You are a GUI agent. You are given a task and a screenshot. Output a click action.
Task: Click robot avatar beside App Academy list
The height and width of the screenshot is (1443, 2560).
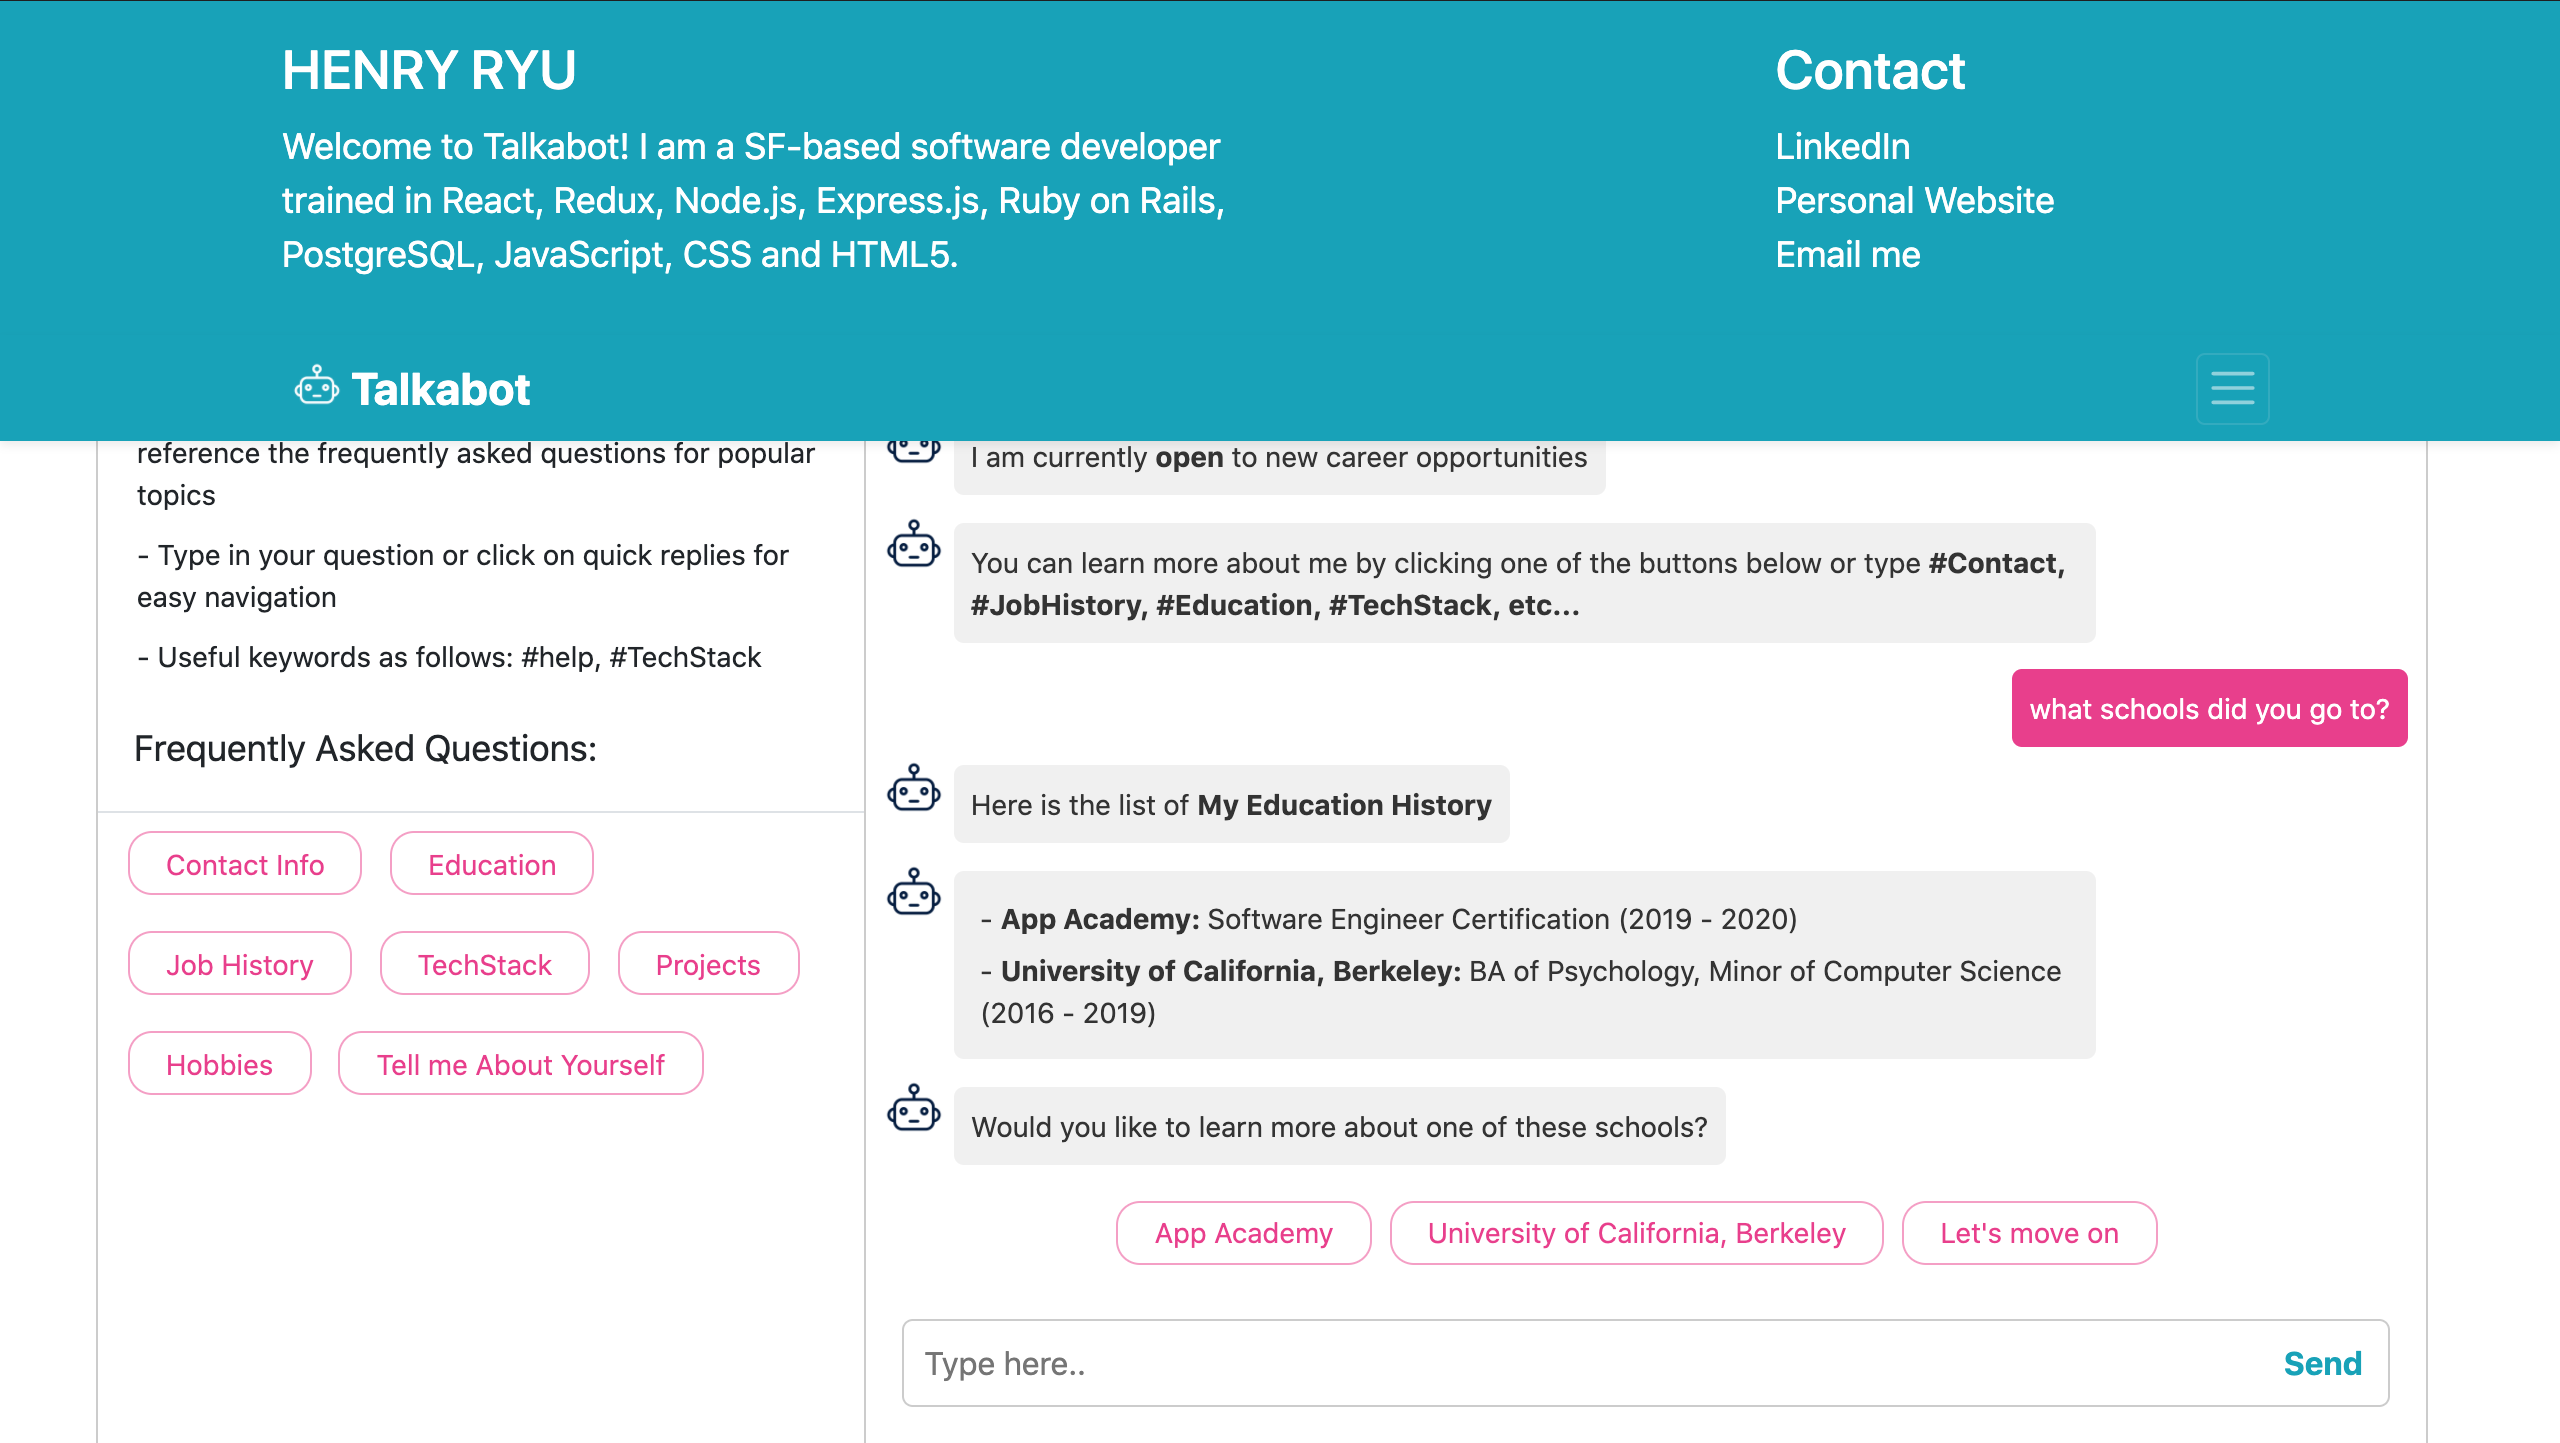click(x=914, y=893)
